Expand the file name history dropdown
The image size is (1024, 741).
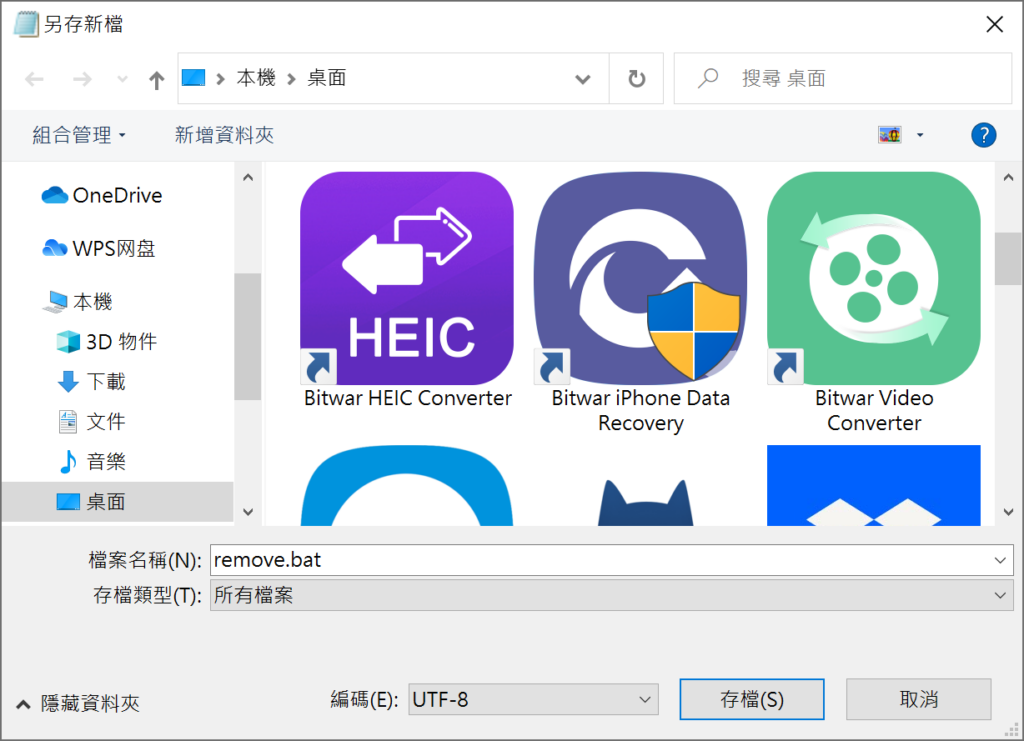(1000, 560)
